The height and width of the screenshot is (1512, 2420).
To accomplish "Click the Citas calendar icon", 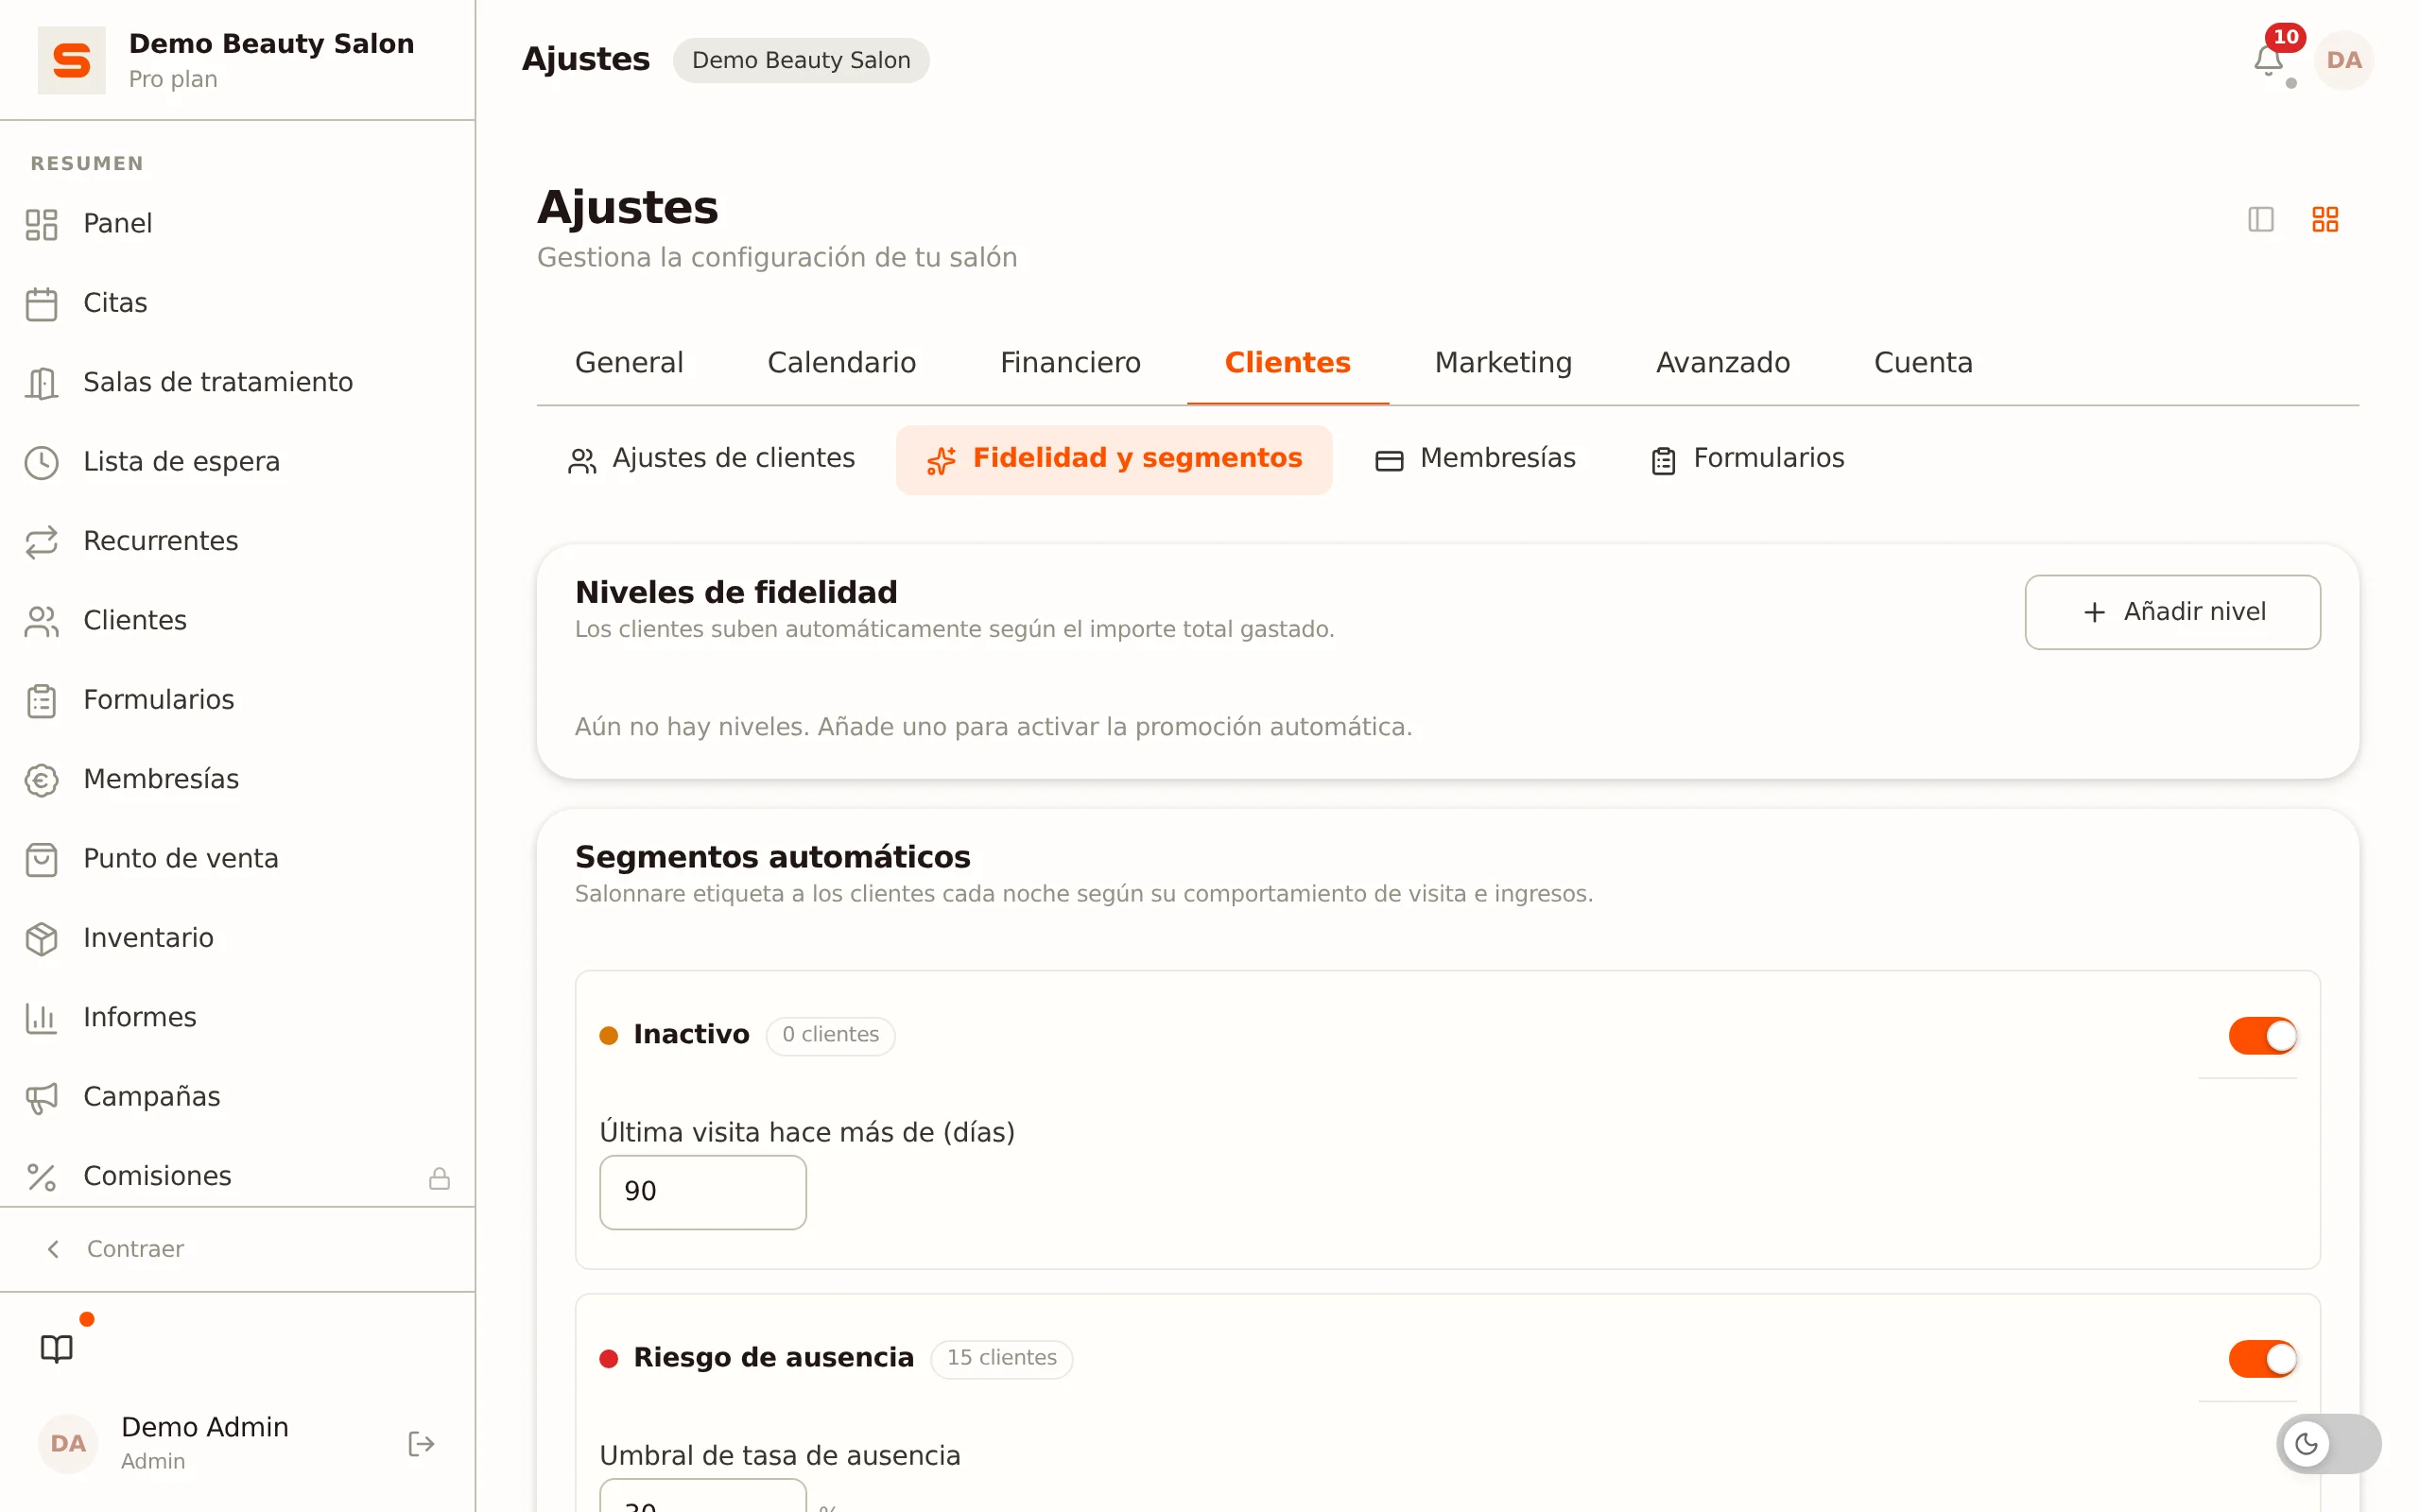I will (x=41, y=303).
